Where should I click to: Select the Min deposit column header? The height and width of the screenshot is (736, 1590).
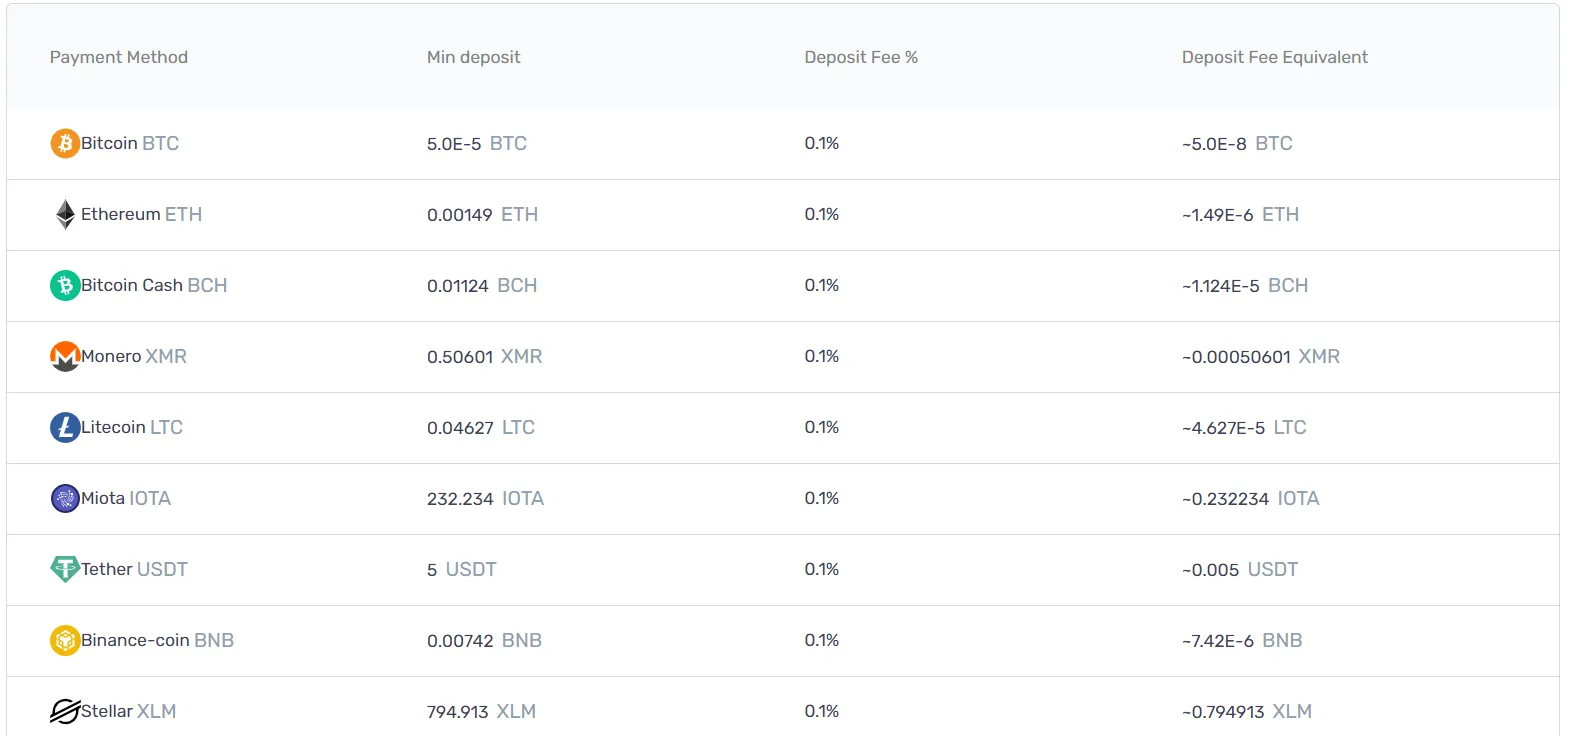tap(474, 57)
